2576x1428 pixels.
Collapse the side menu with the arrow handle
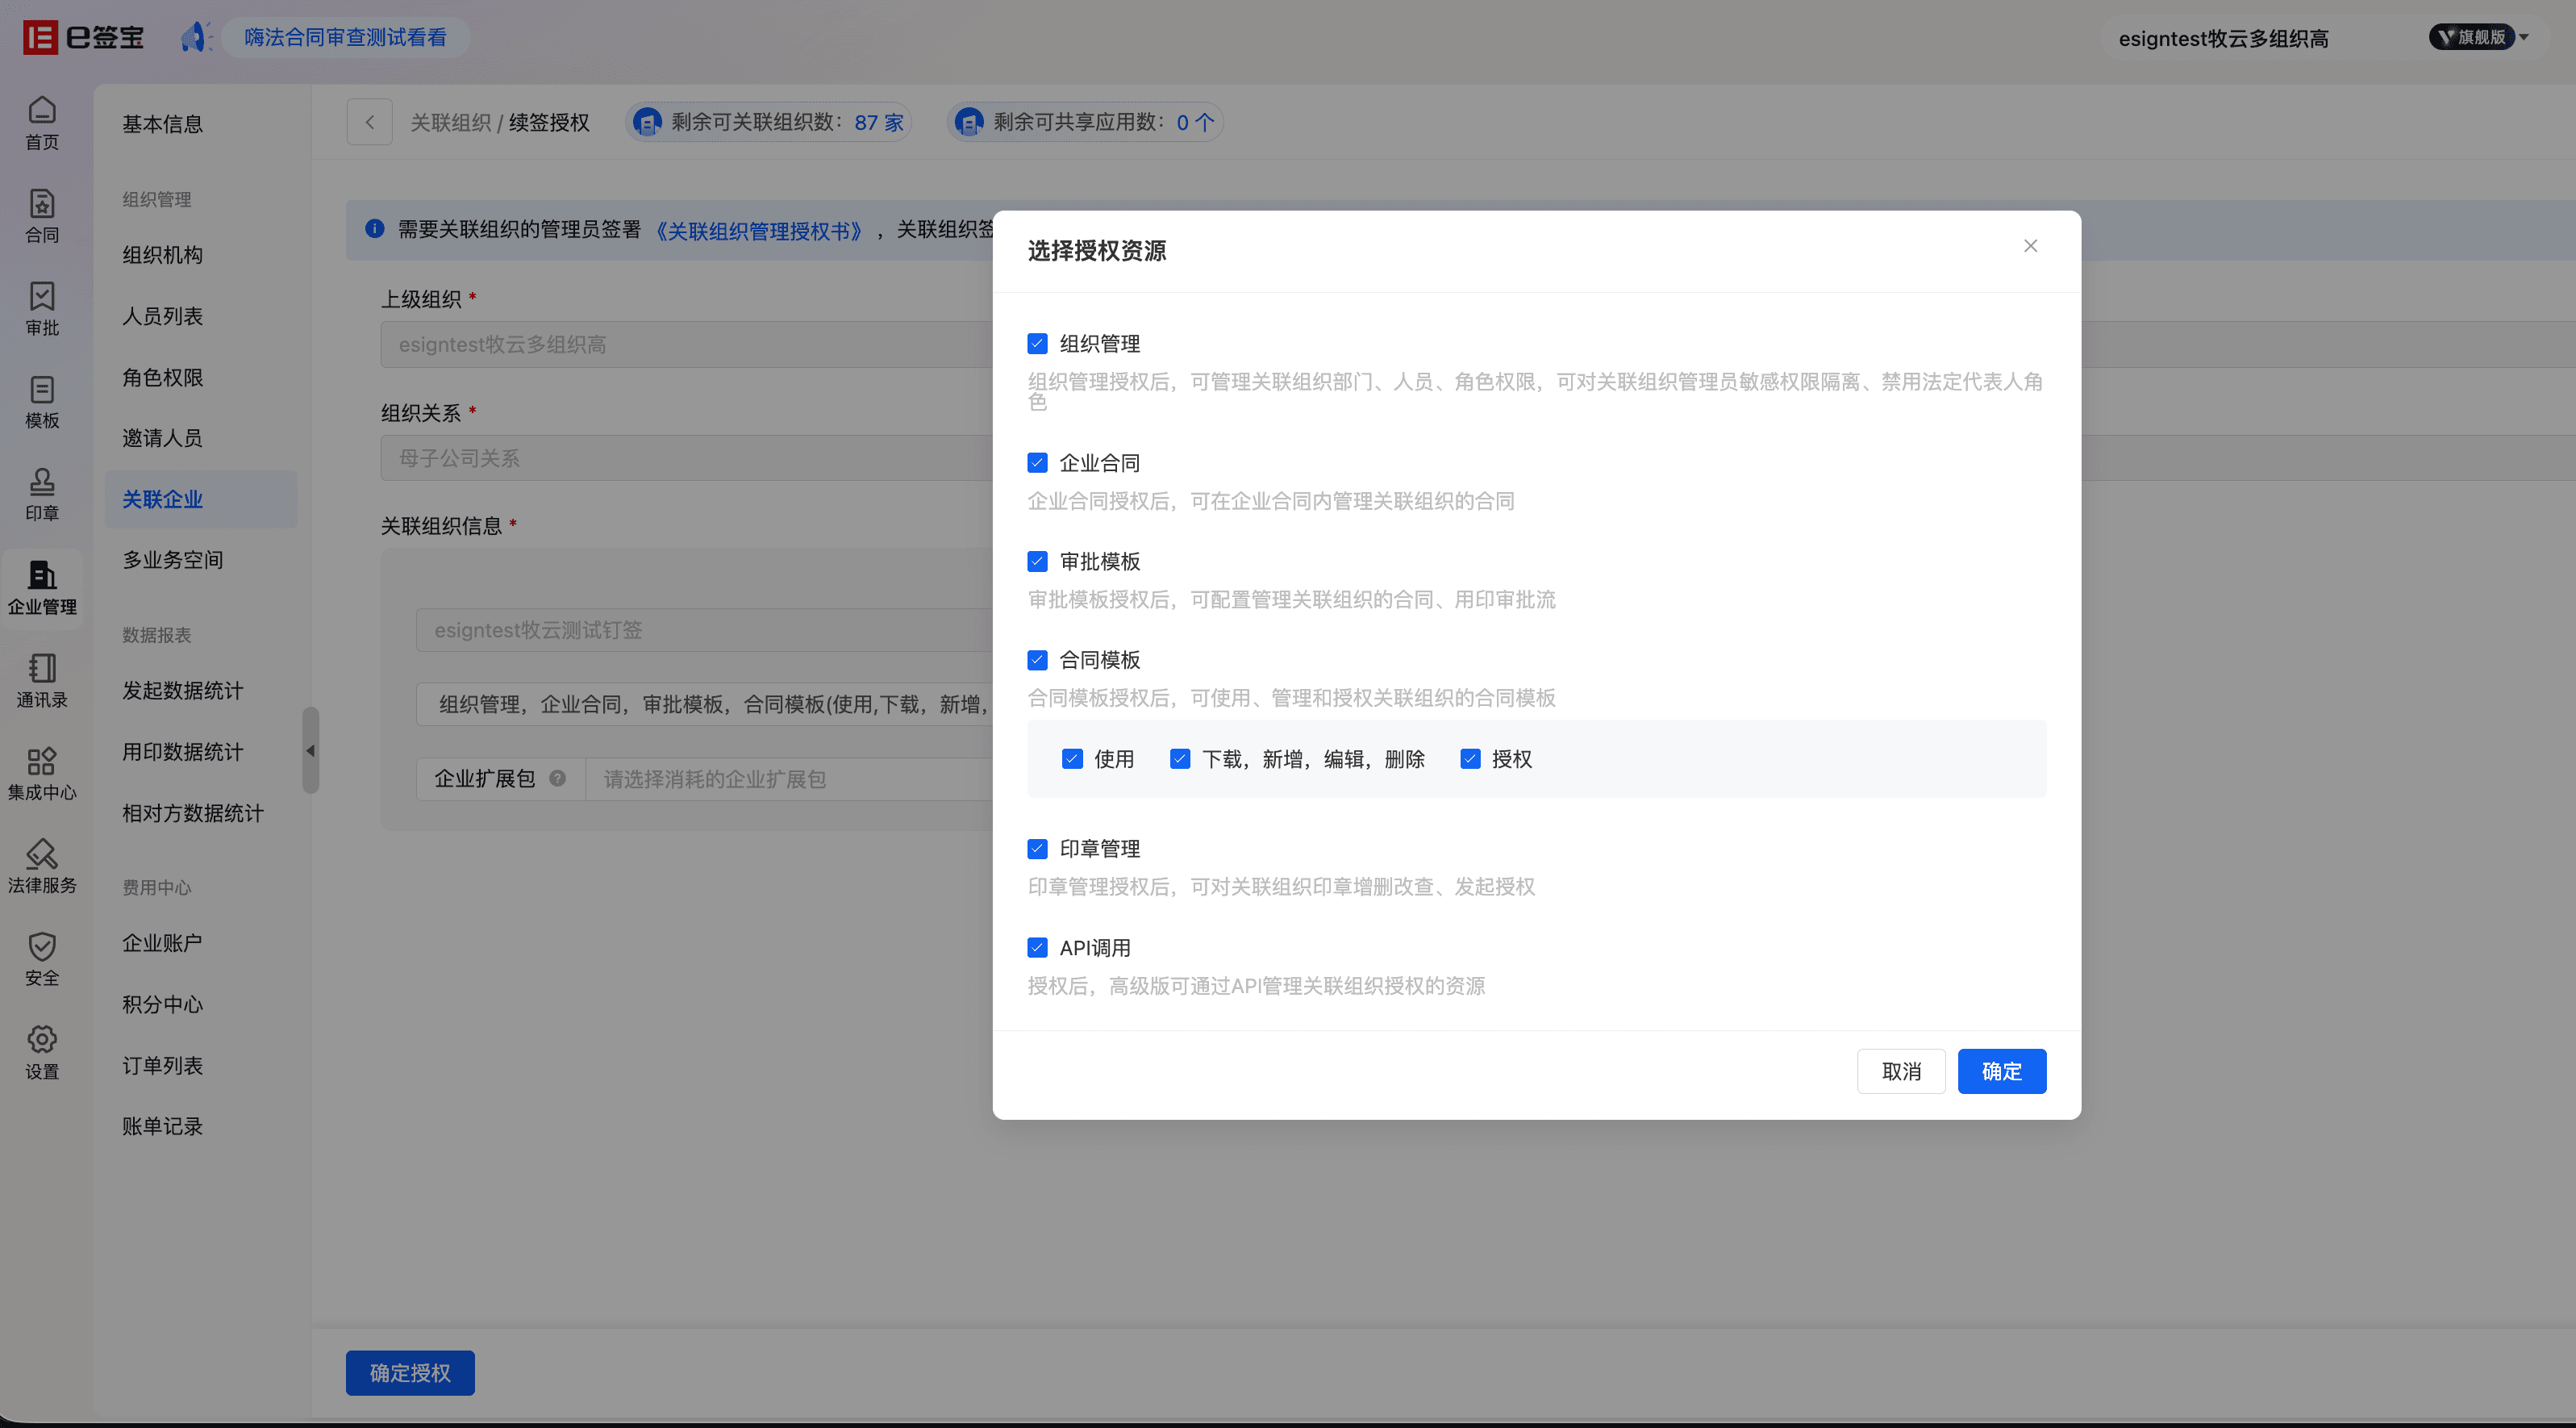click(311, 750)
